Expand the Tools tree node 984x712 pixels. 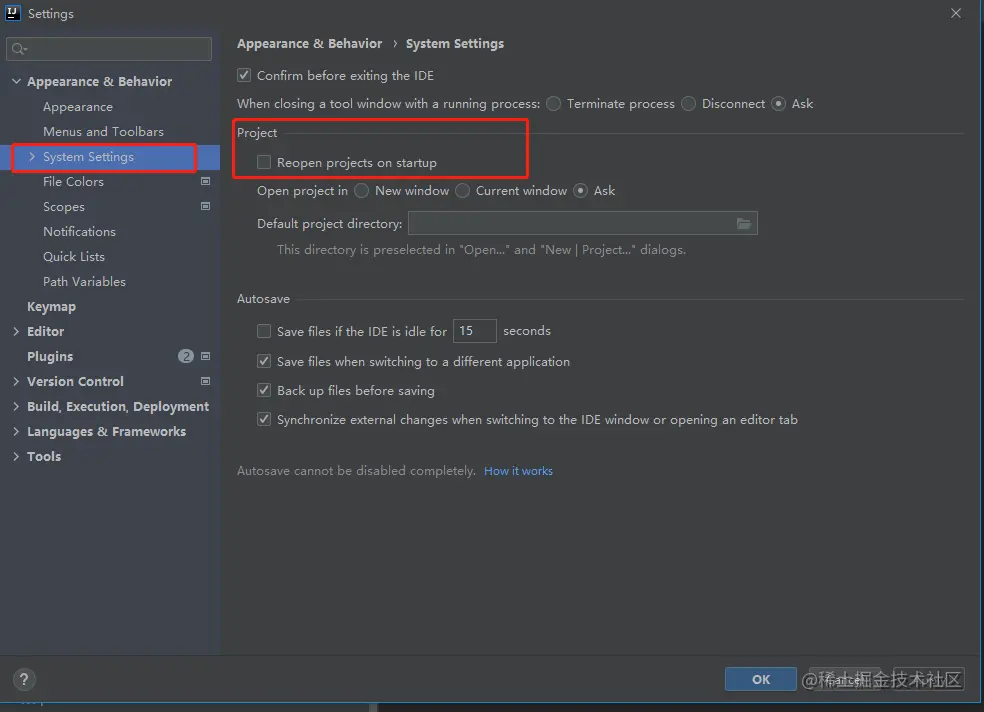point(16,457)
